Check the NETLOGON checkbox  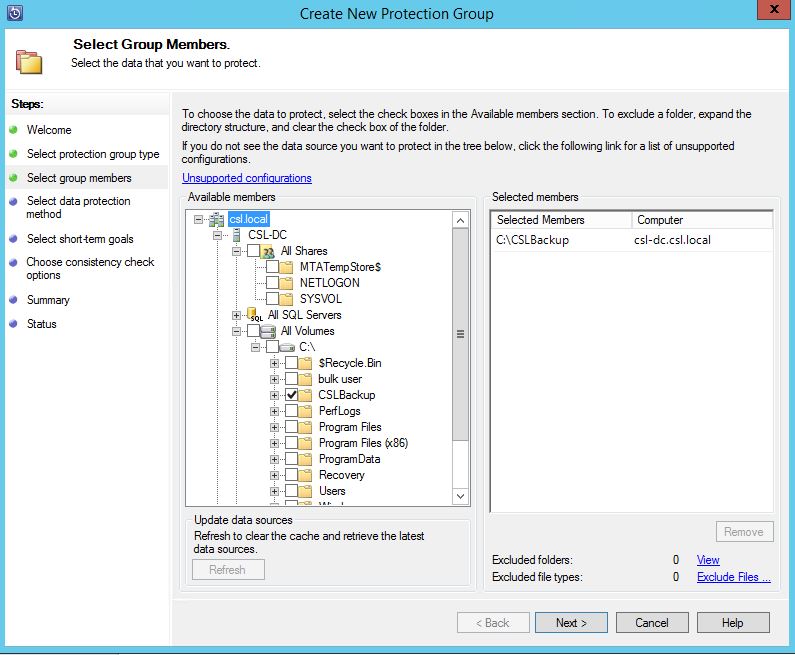tap(272, 283)
